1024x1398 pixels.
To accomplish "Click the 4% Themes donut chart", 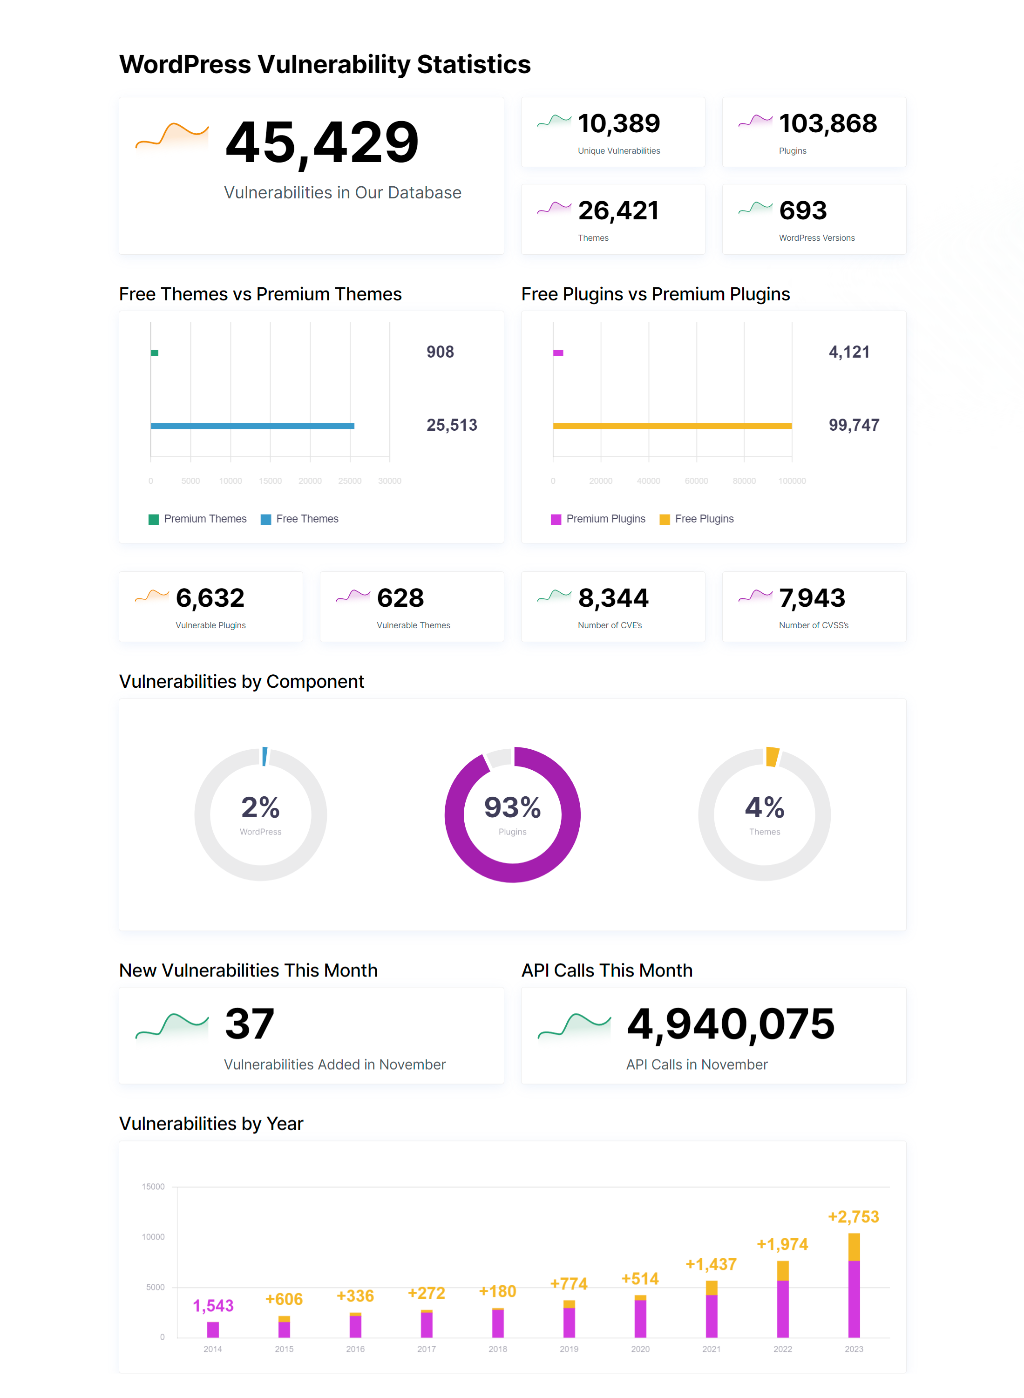I will click(x=764, y=814).
